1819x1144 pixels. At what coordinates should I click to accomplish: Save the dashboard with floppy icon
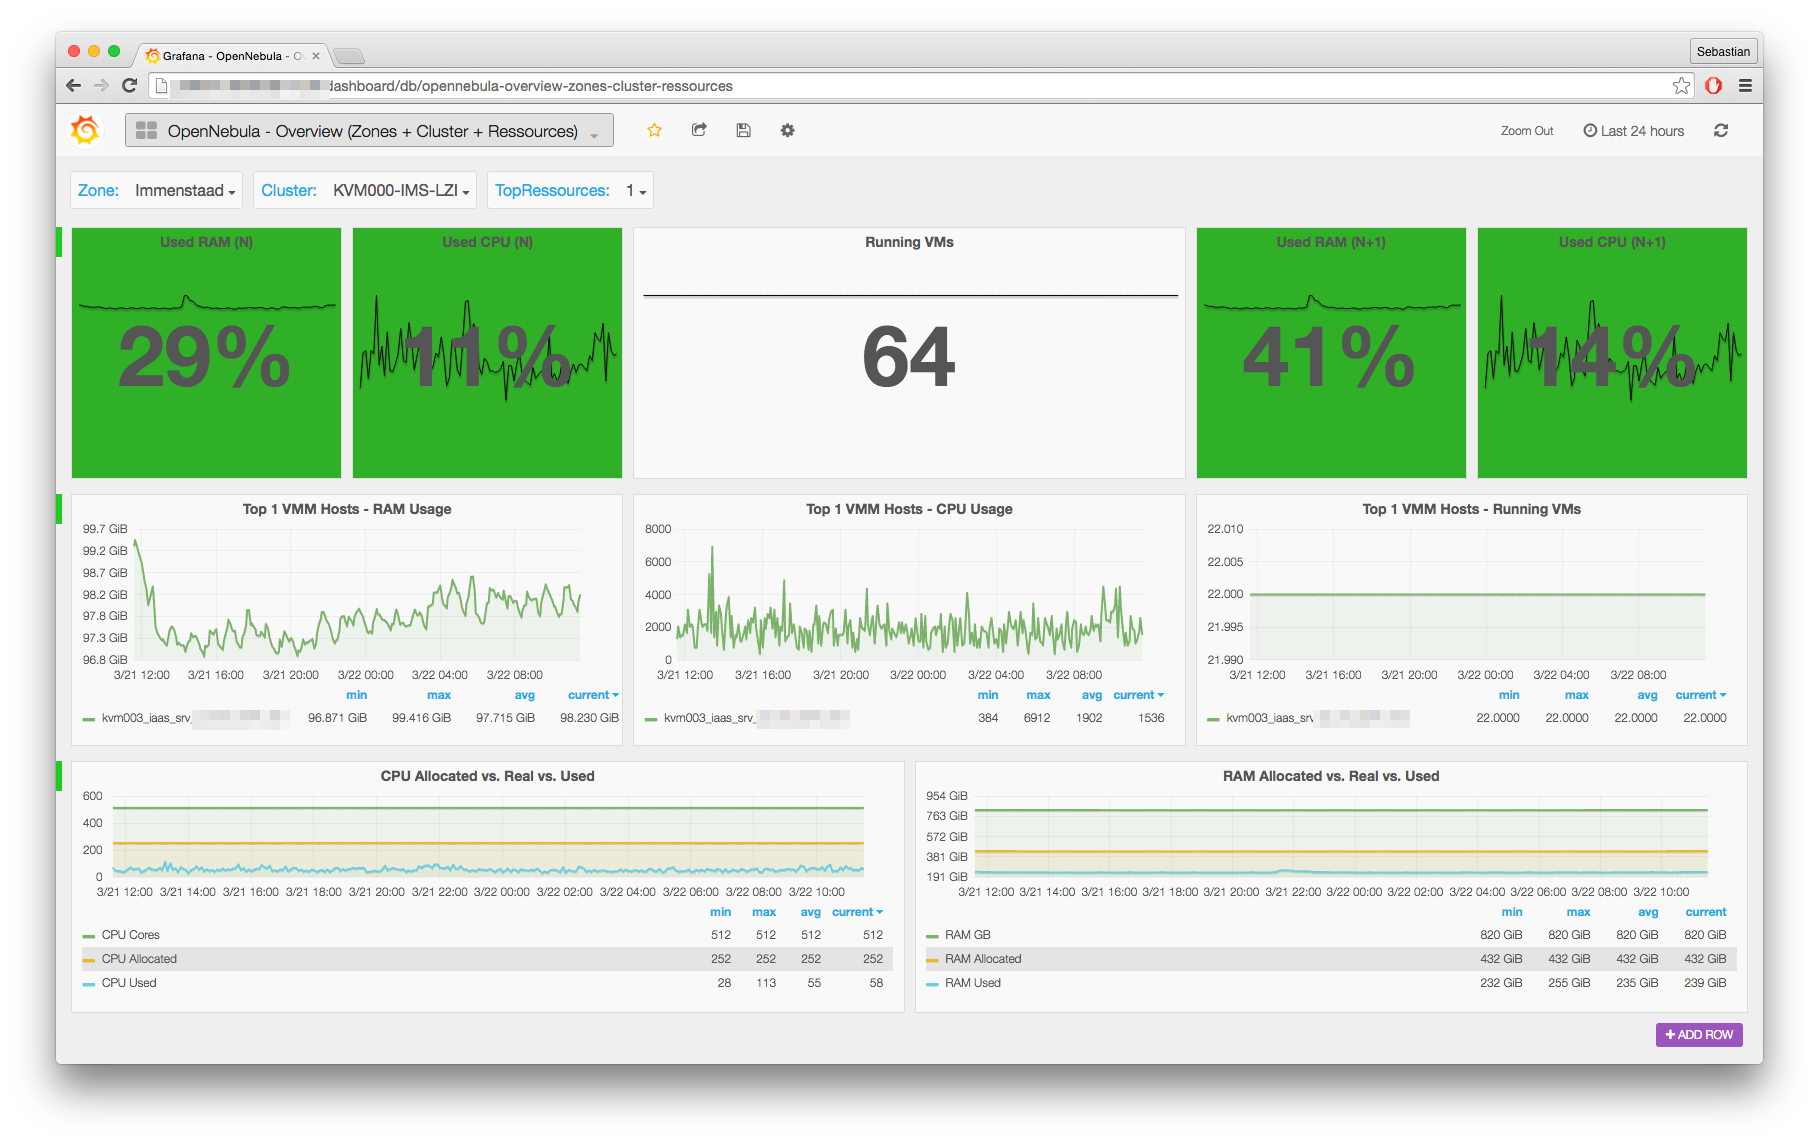click(x=743, y=130)
